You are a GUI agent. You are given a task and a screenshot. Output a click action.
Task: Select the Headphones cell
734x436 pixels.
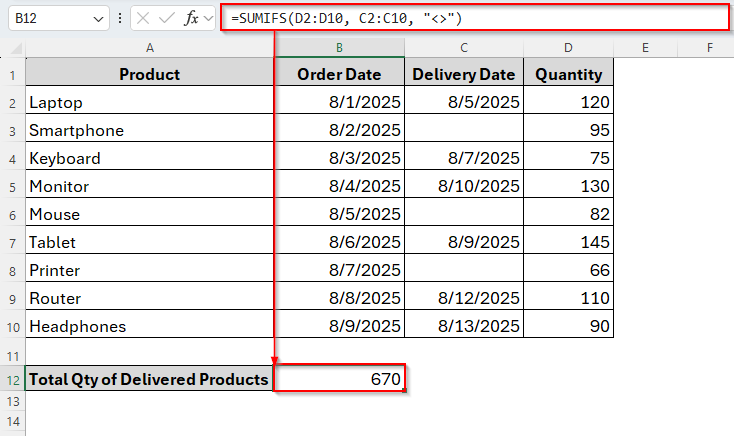point(149,326)
